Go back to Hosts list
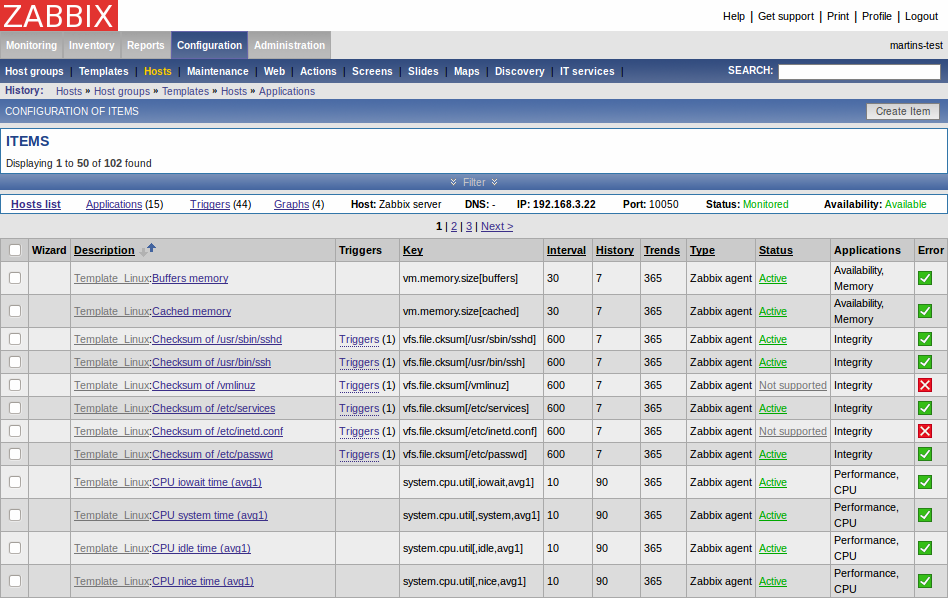This screenshot has width=948, height=598. pyautogui.click(x=36, y=204)
